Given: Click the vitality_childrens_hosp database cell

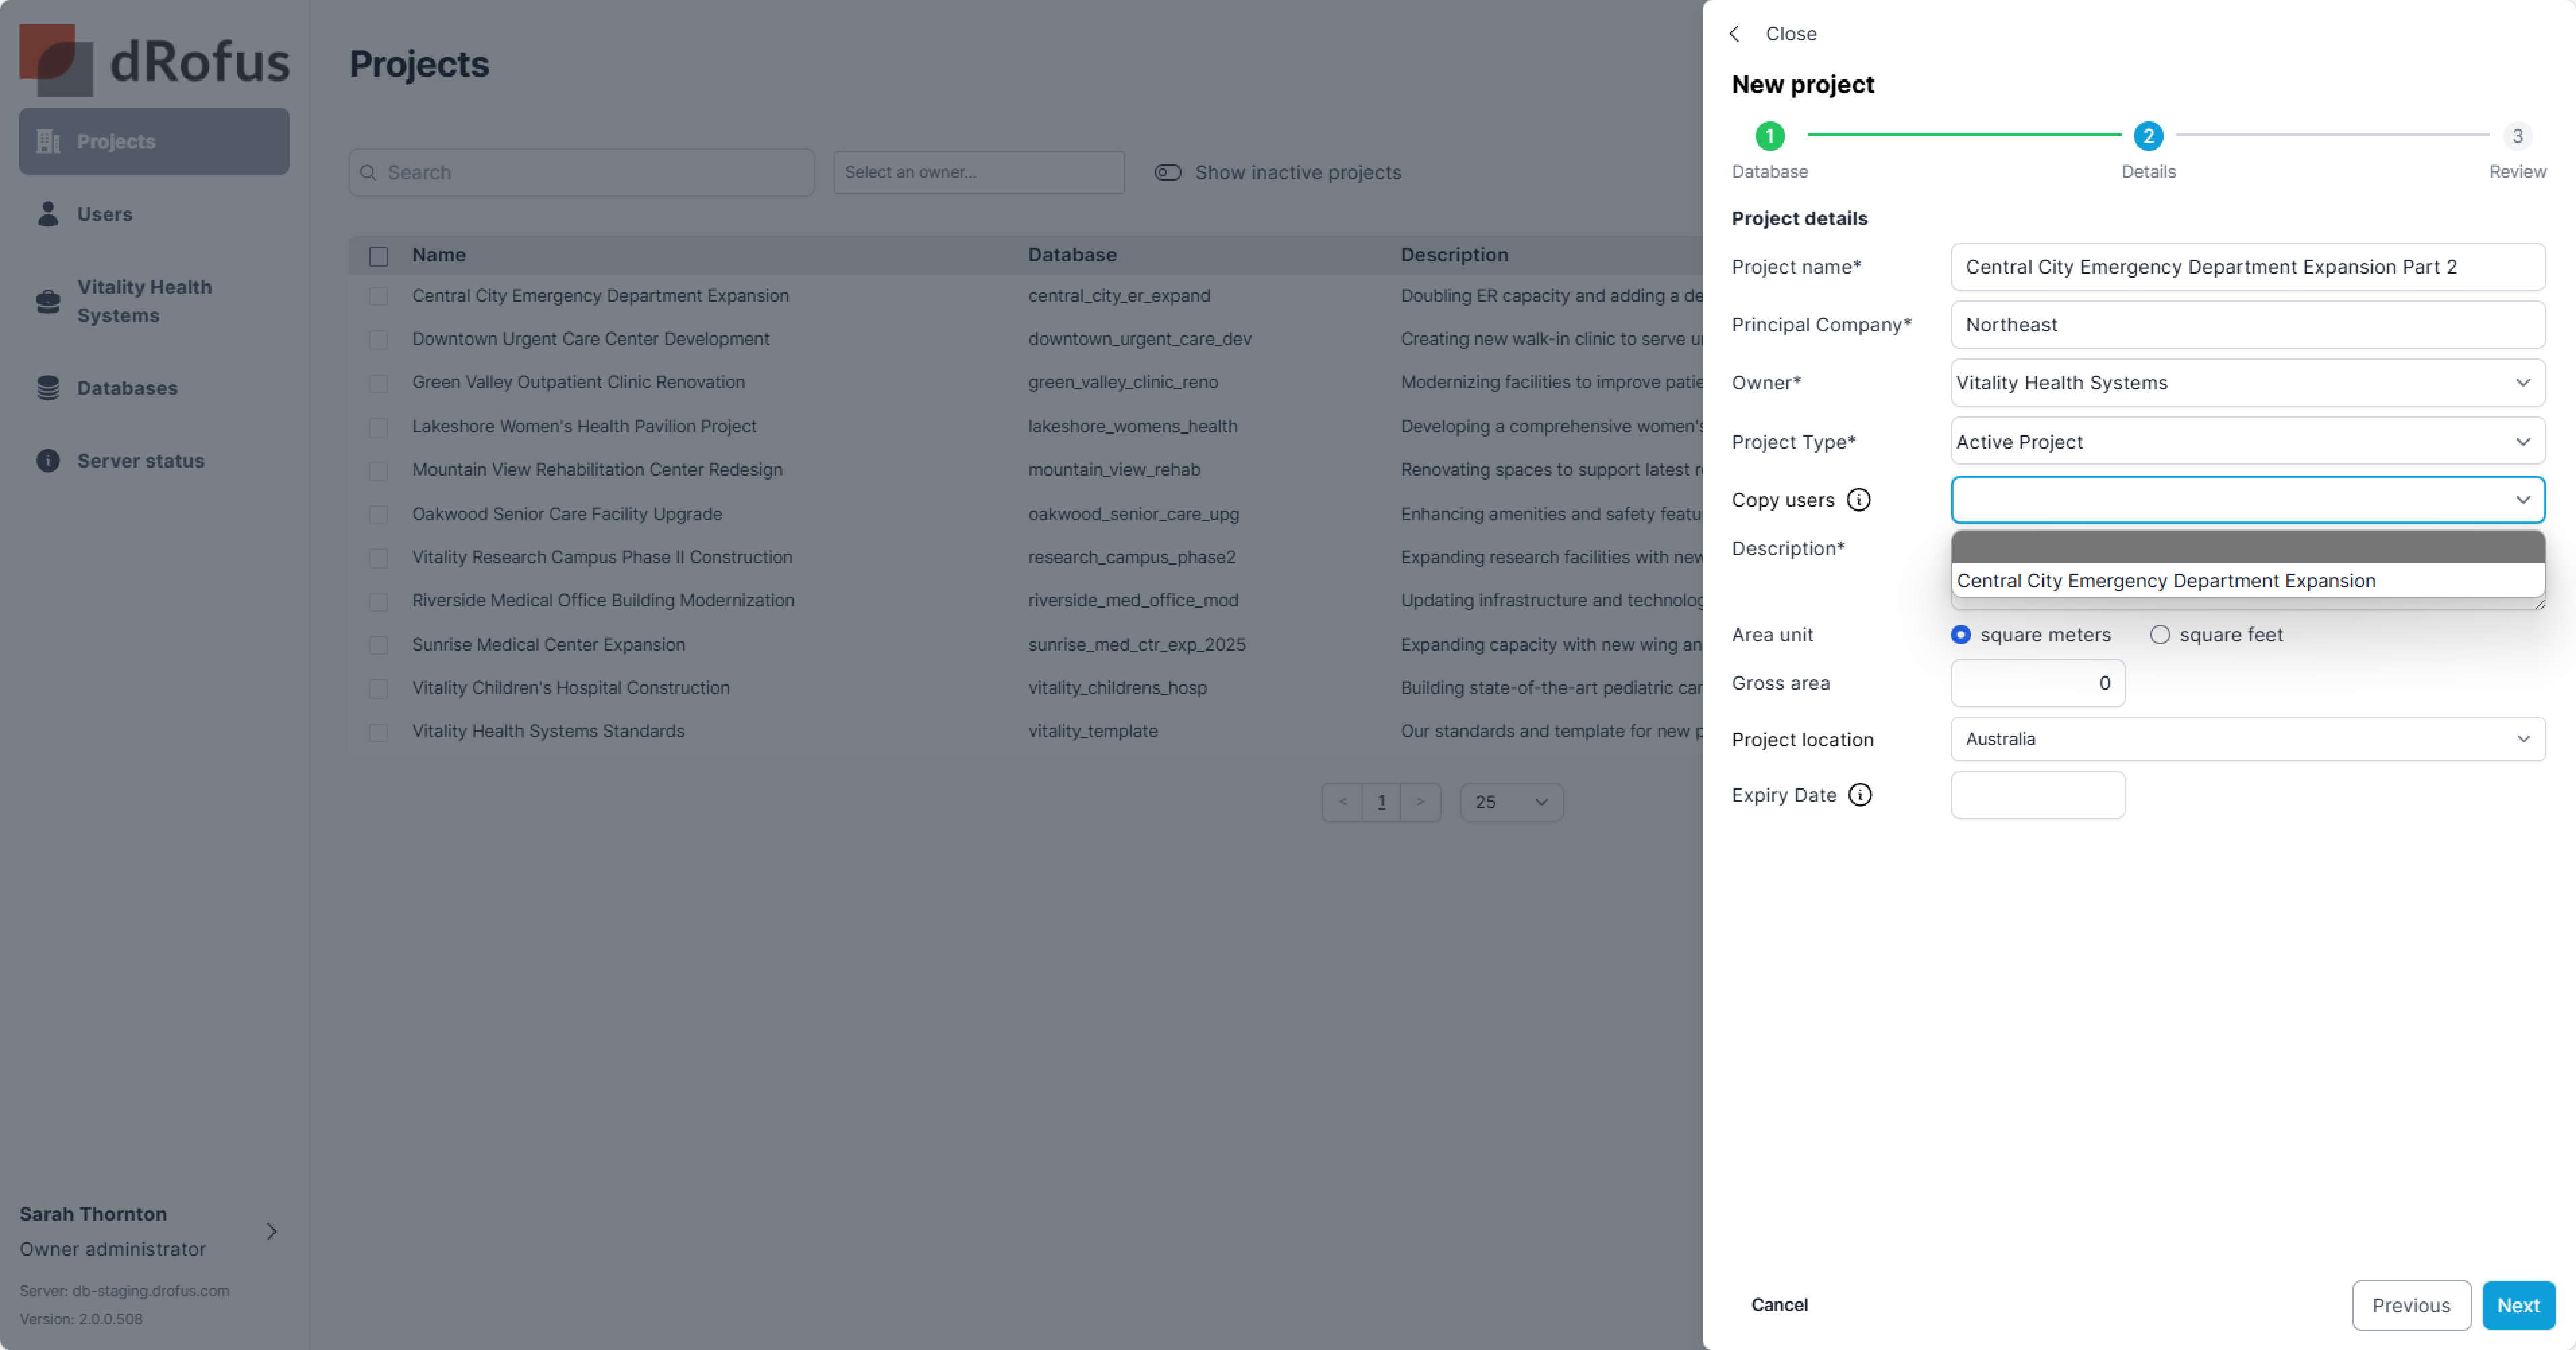Looking at the screenshot, I should click(1117, 688).
